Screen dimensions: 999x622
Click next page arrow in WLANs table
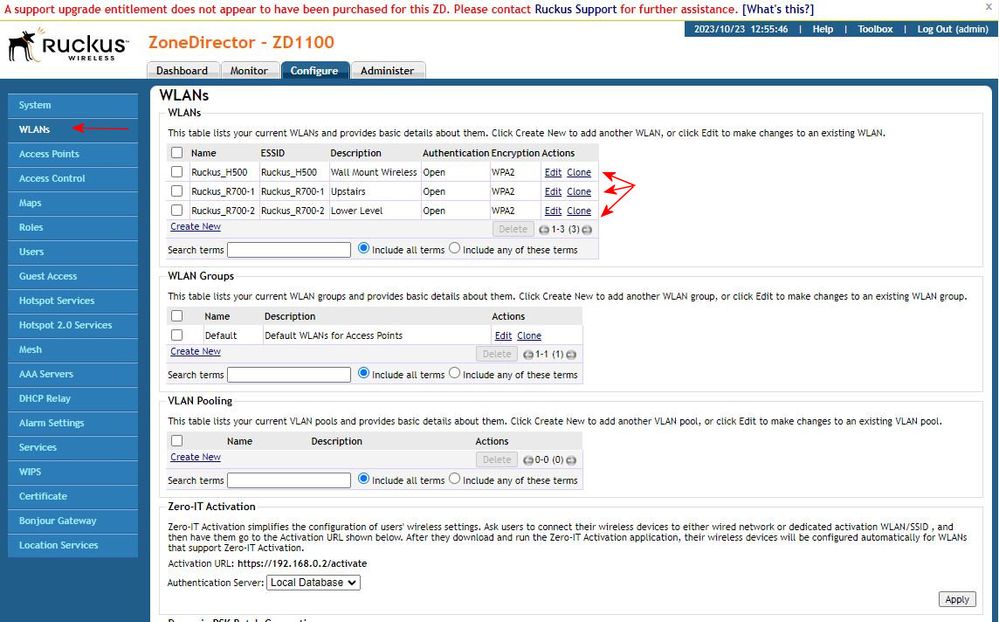coord(587,230)
